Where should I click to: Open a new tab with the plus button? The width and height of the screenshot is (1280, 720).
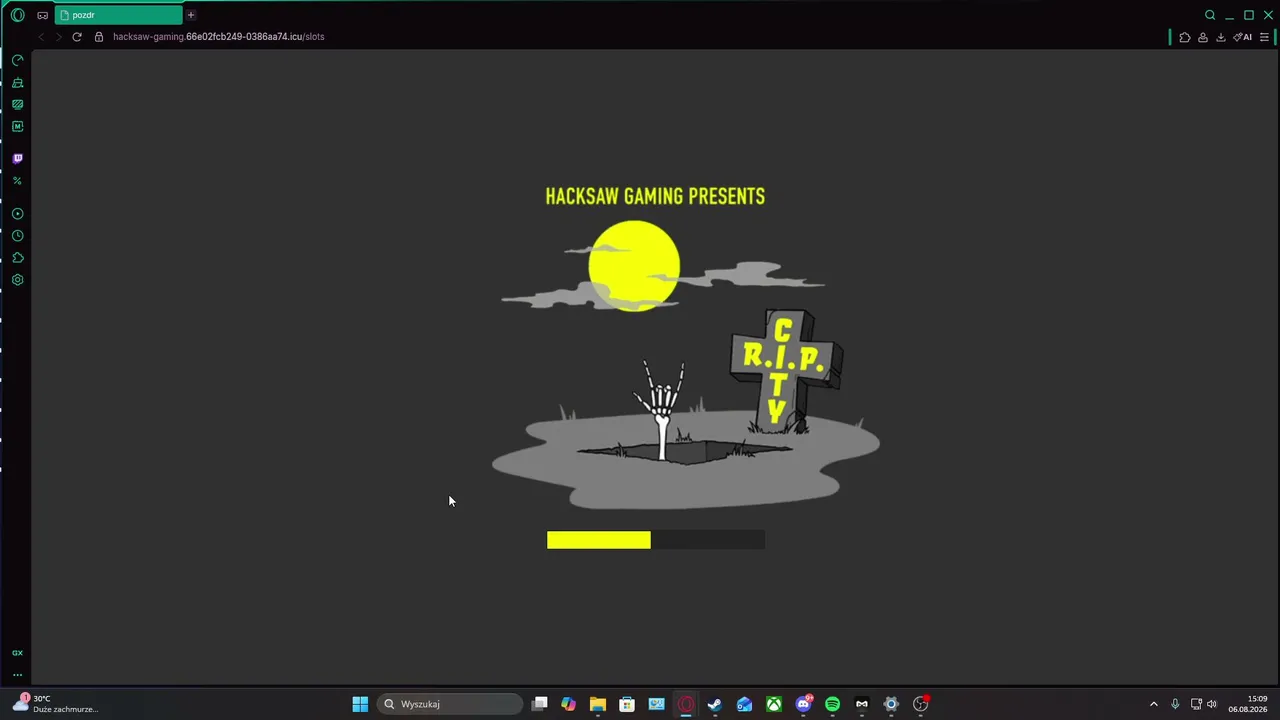click(191, 15)
